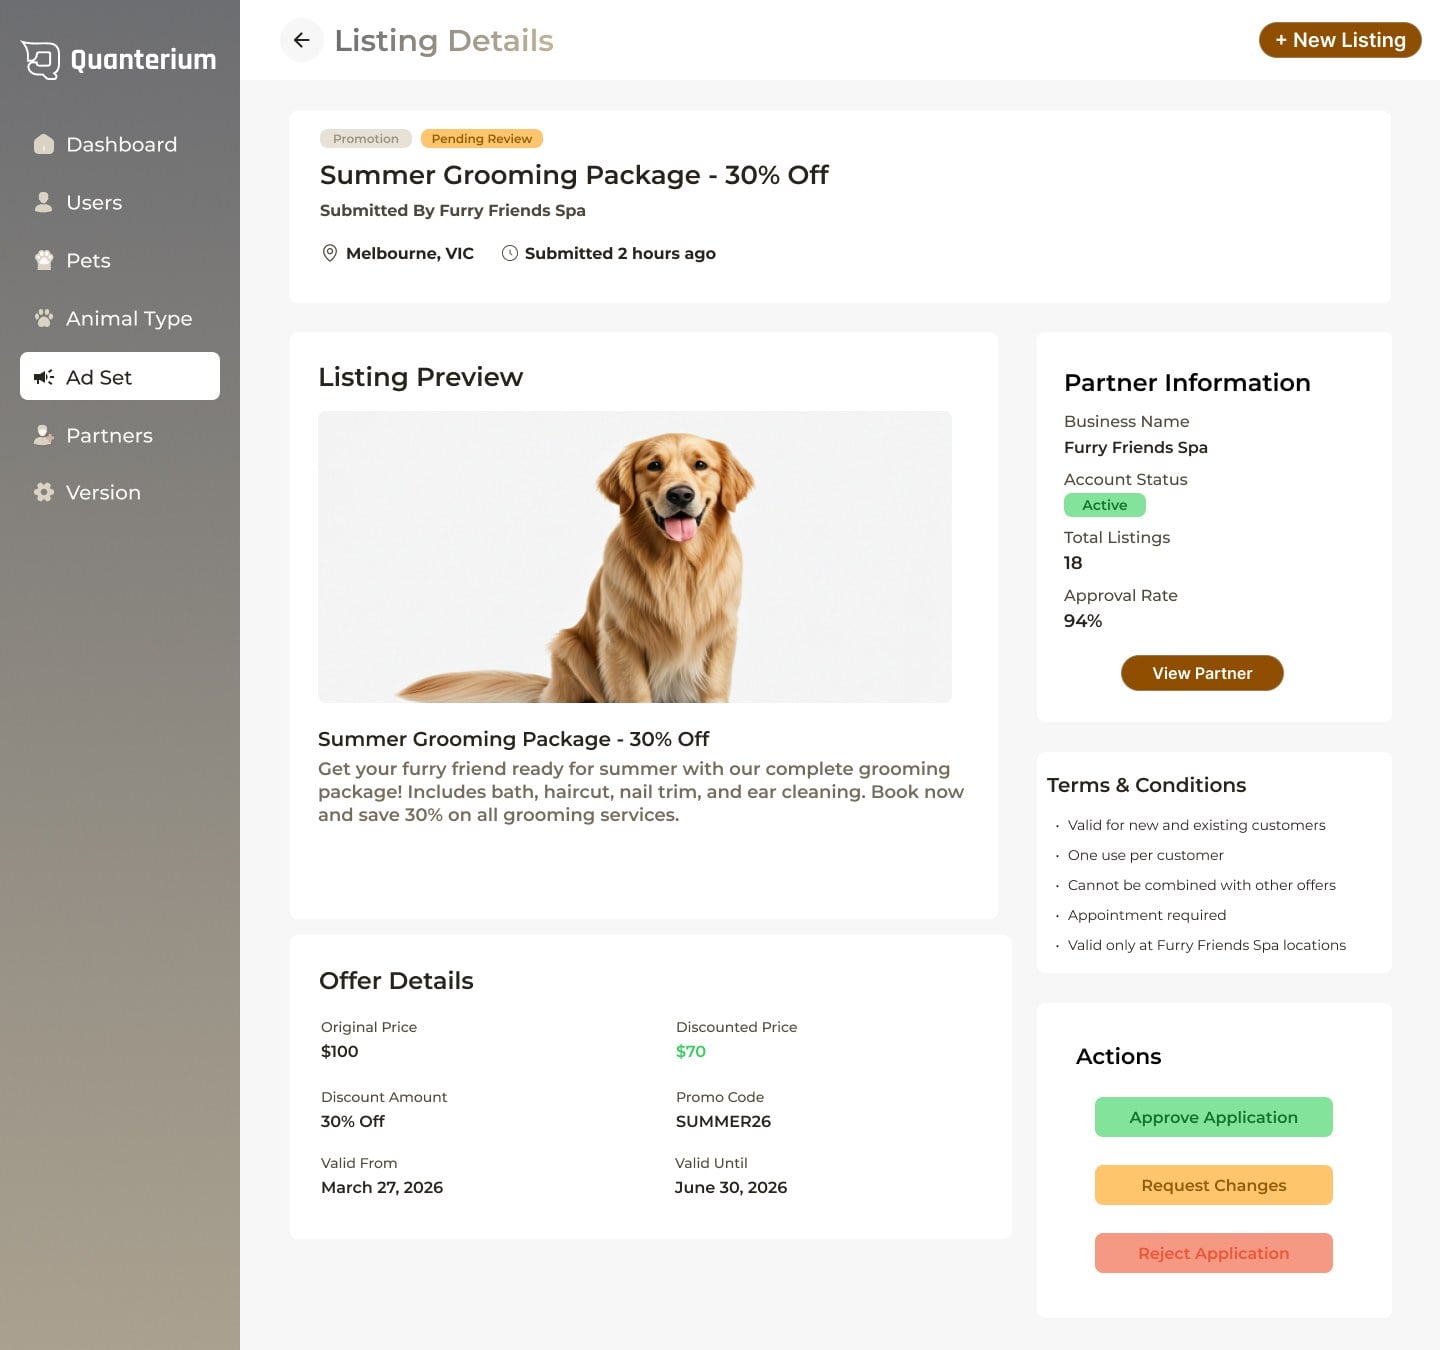Select Animal Type in sidebar
The width and height of the screenshot is (1440, 1350).
pyautogui.click(x=120, y=318)
